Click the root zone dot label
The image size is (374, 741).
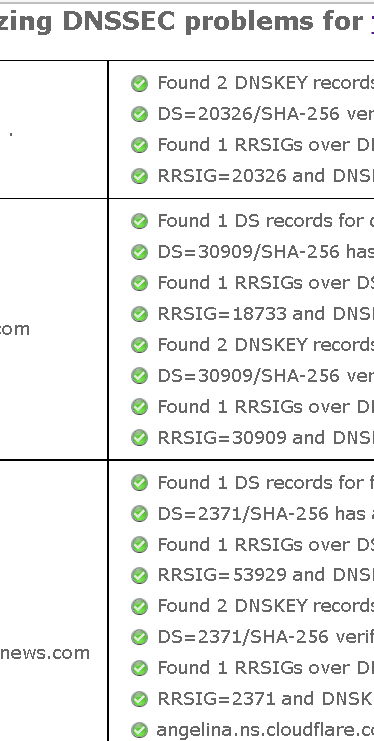[x=10, y=135]
